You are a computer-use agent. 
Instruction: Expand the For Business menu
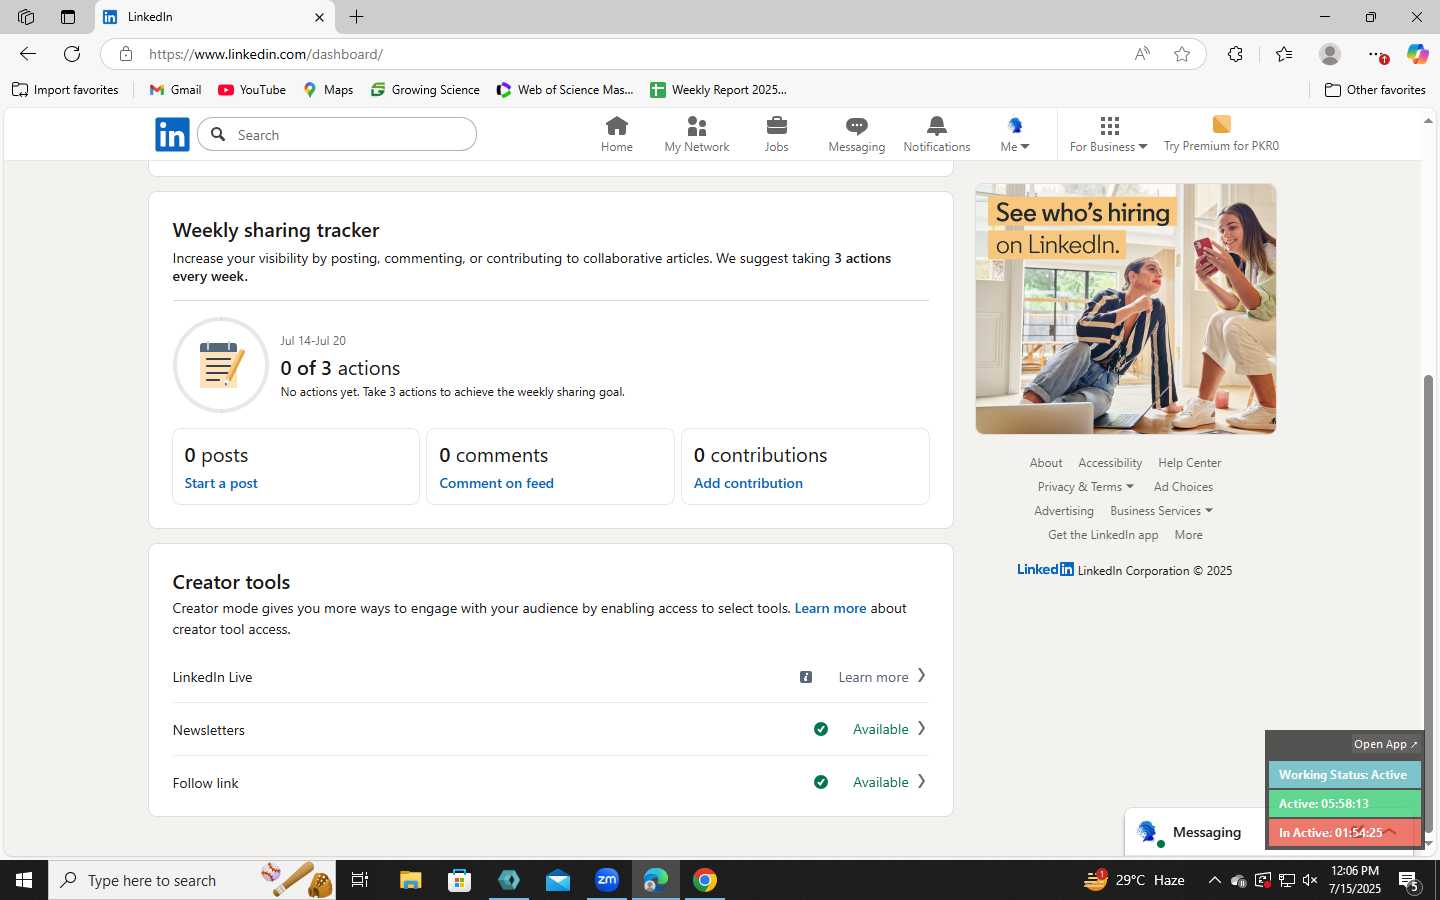pos(1108,134)
